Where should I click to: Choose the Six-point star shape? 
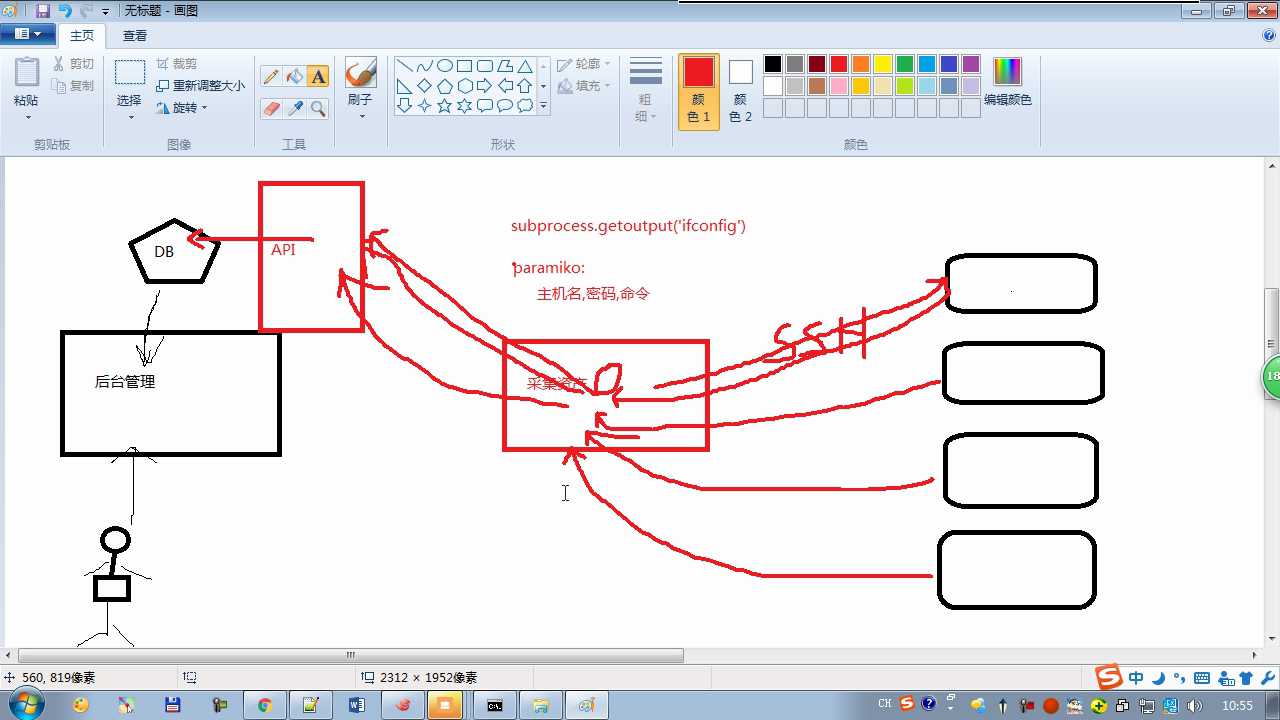pyautogui.click(x=465, y=106)
